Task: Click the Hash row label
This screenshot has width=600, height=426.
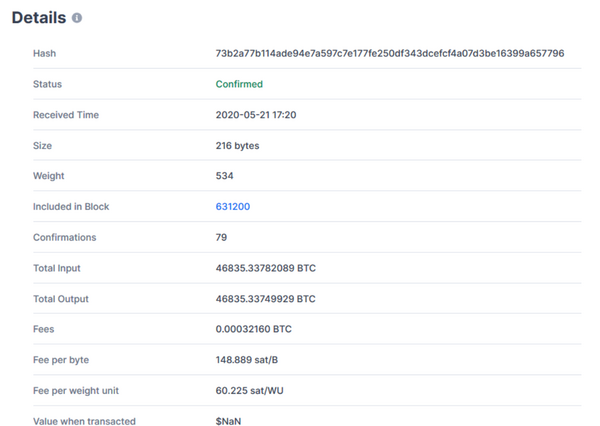Action: [x=44, y=54]
